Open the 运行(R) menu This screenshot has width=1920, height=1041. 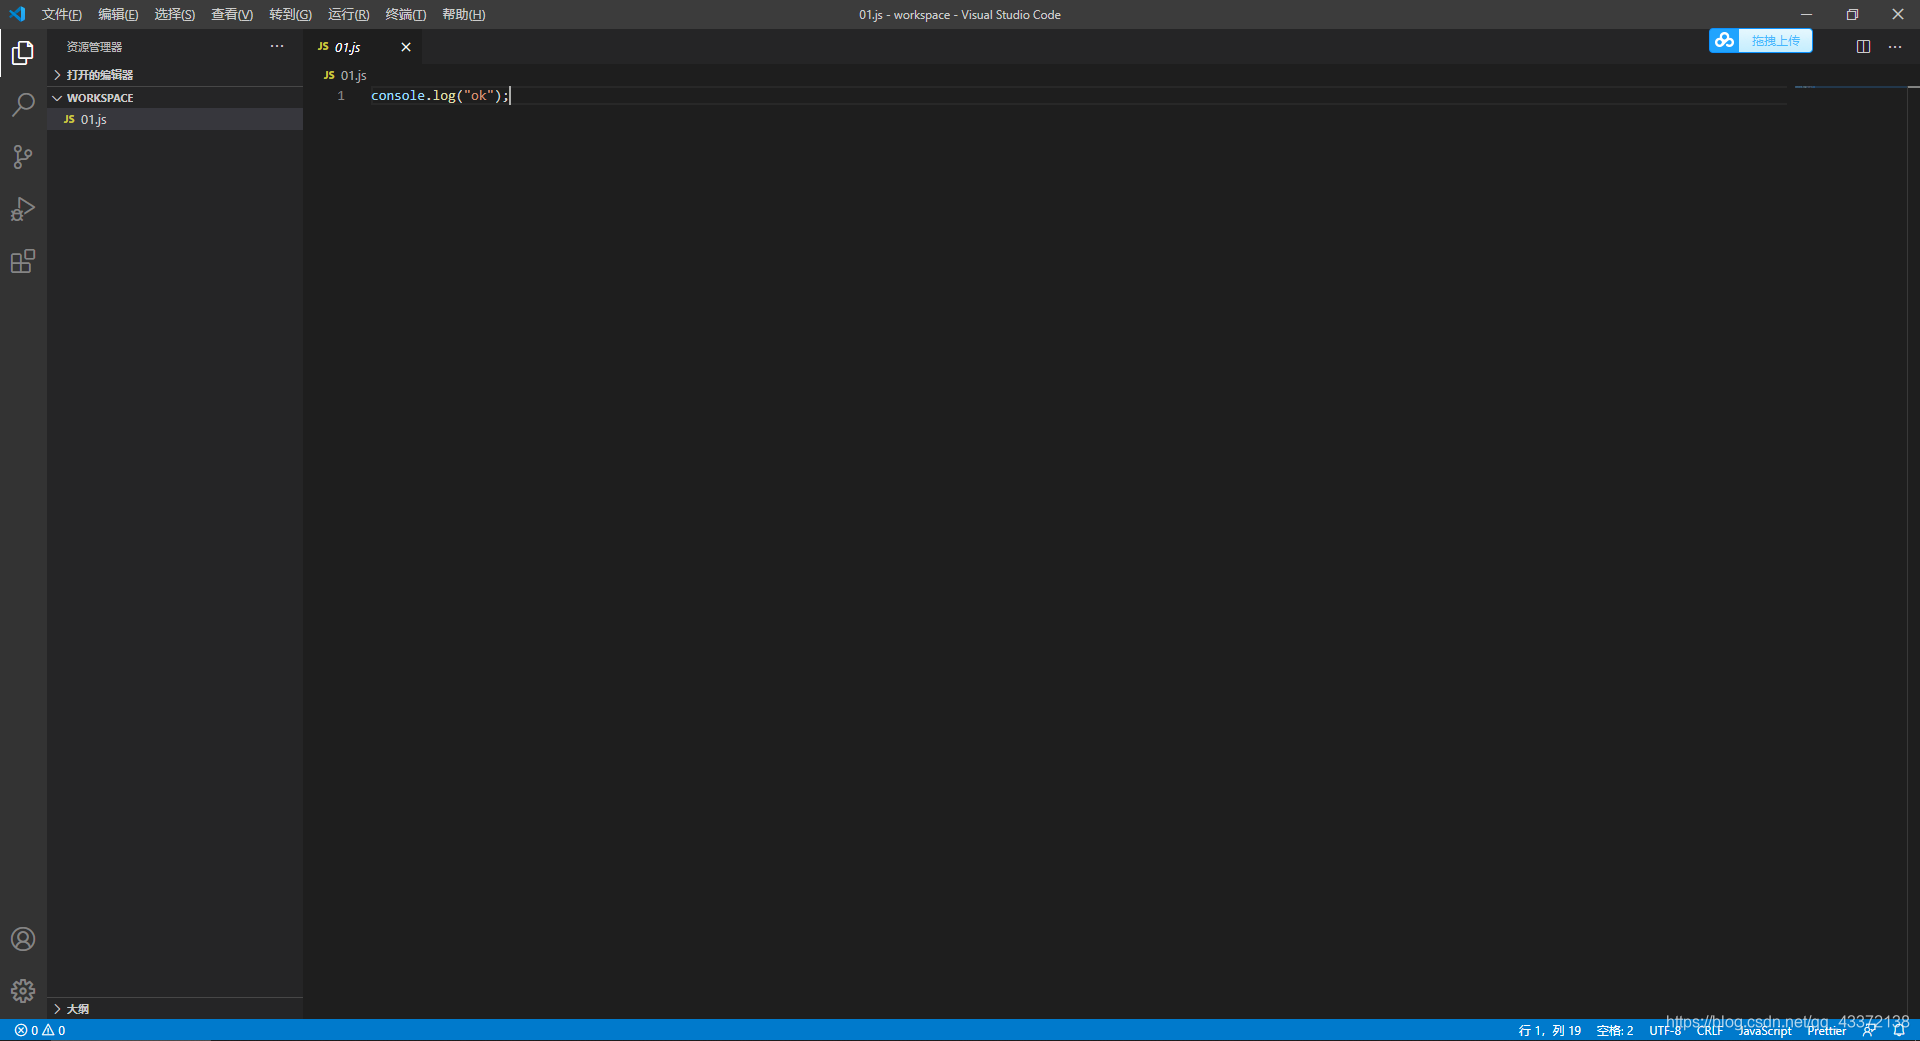[348, 14]
